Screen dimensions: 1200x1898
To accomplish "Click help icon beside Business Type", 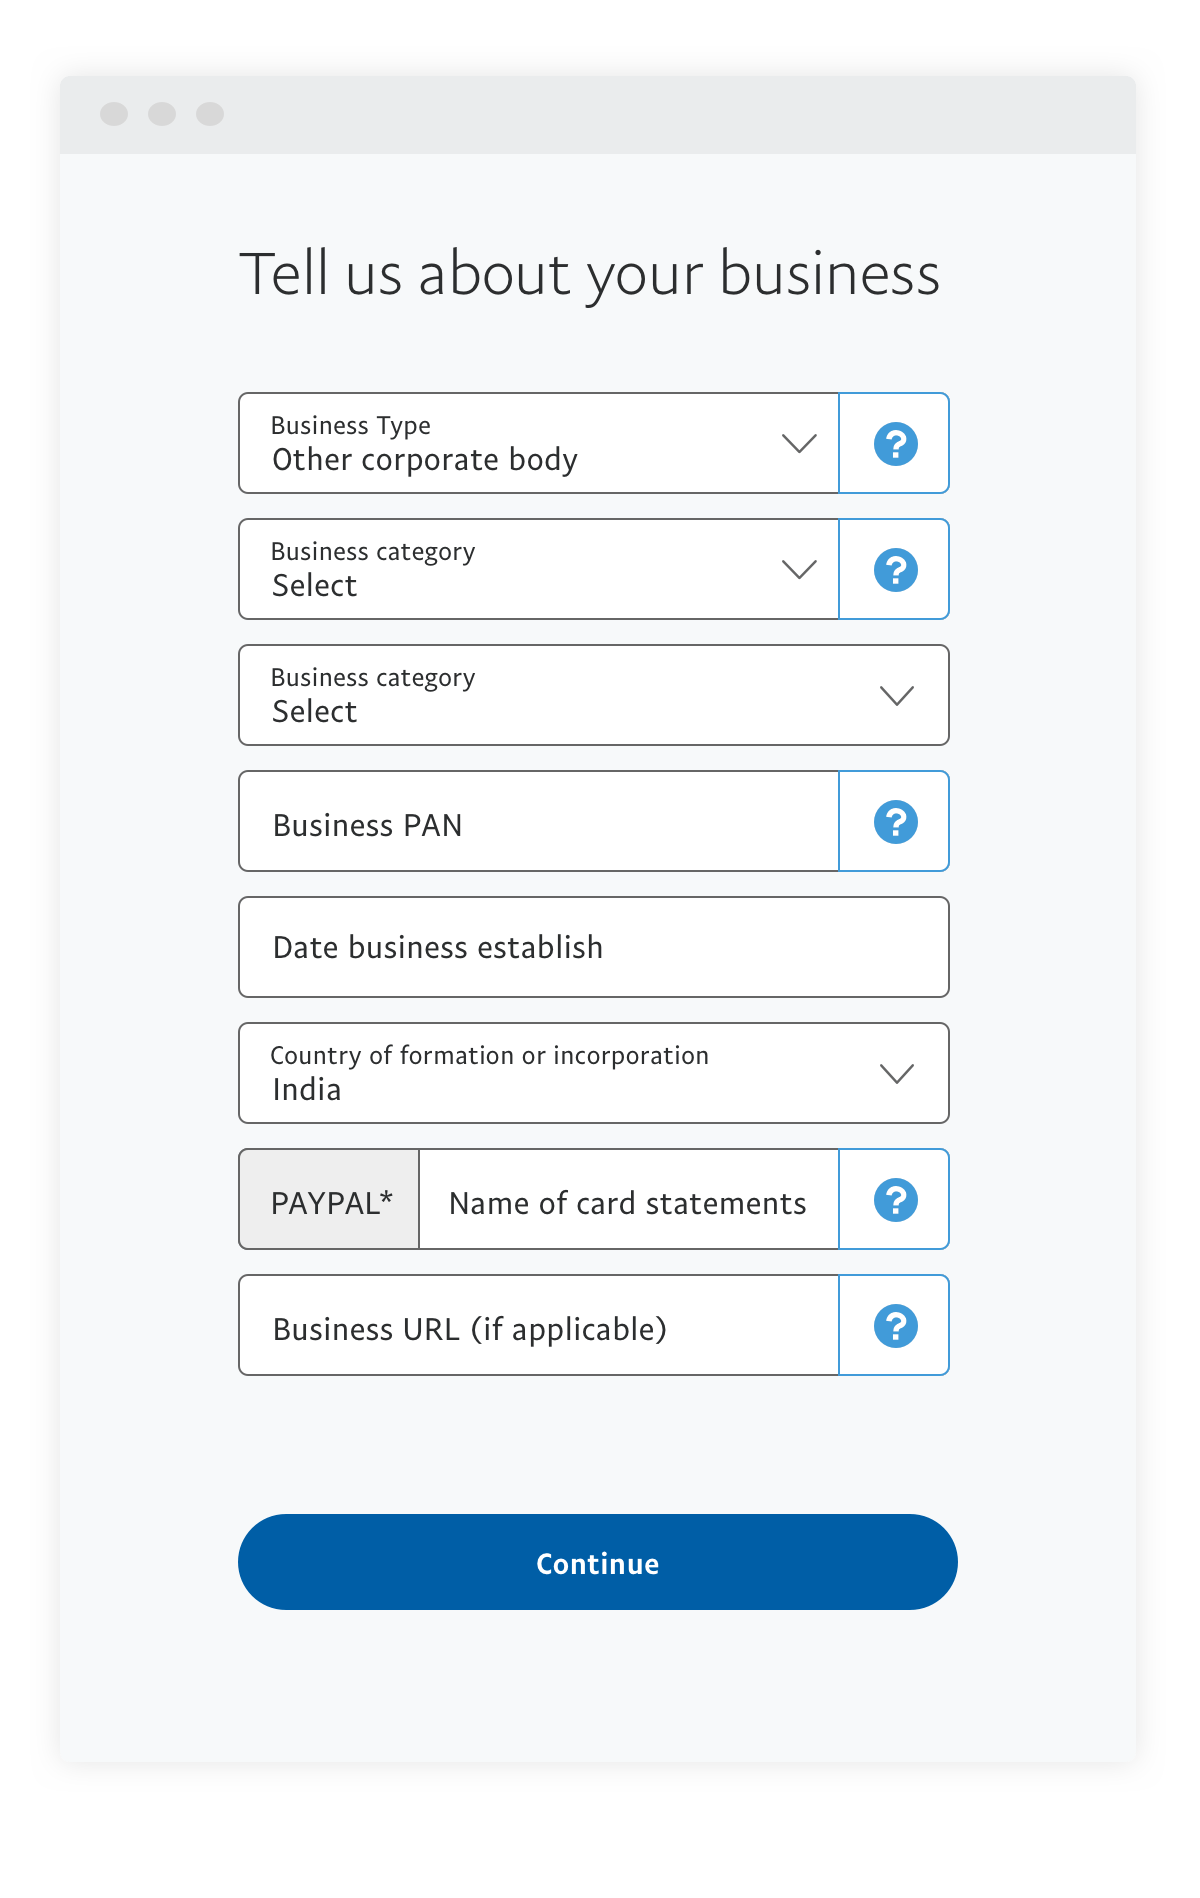I will [x=895, y=444].
